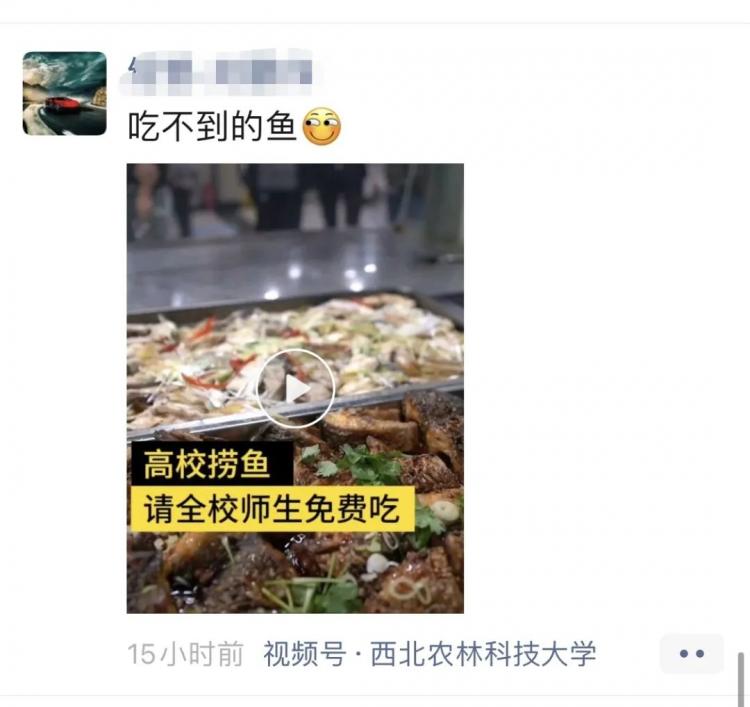Click the steamed fish tray in the video

point(292,354)
